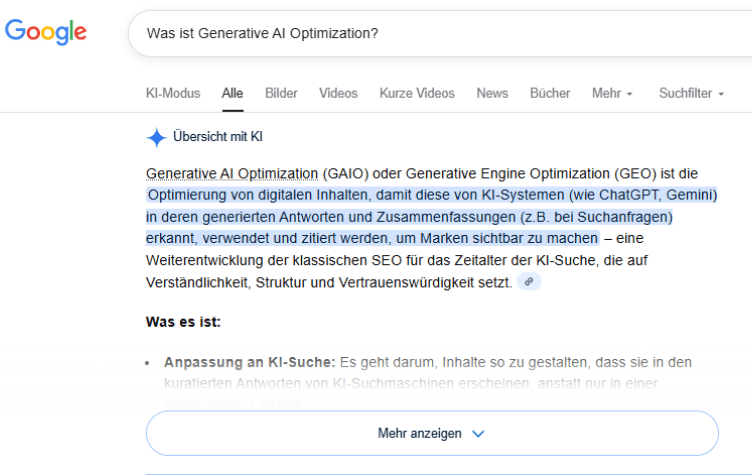The width and height of the screenshot is (752, 475).
Task: Show Kurze Videos results
Action: [x=416, y=93]
